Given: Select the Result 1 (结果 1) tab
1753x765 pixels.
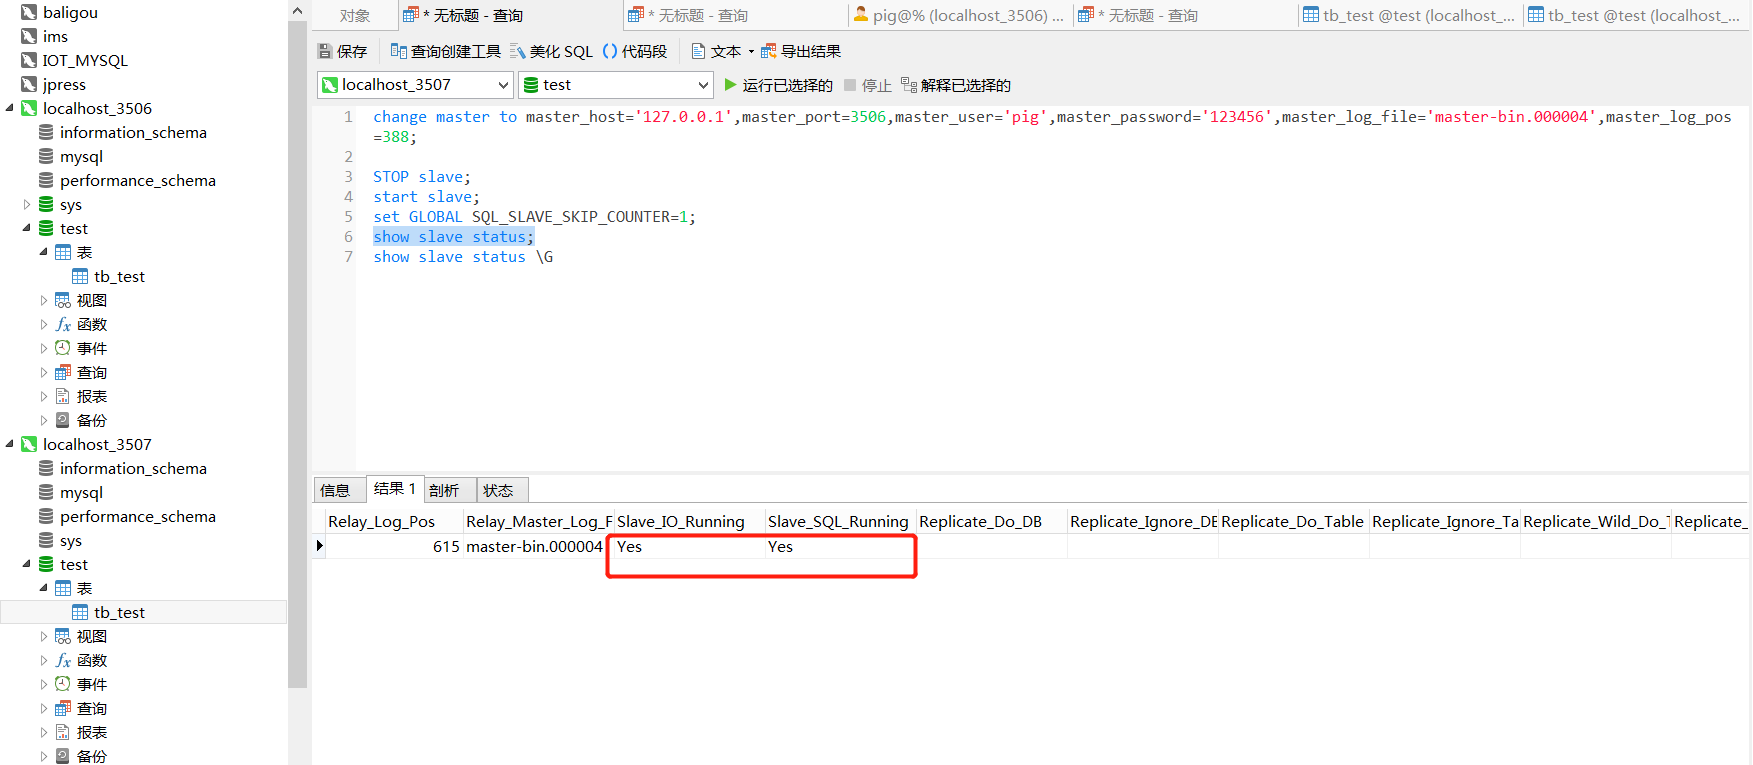Looking at the screenshot, I should pos(394,488).
